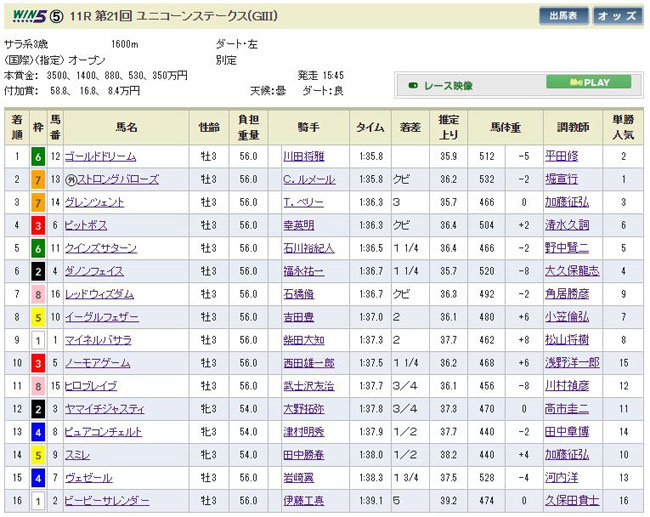Open jockey profile for 武士沢友治

click(x=308, y=386)
